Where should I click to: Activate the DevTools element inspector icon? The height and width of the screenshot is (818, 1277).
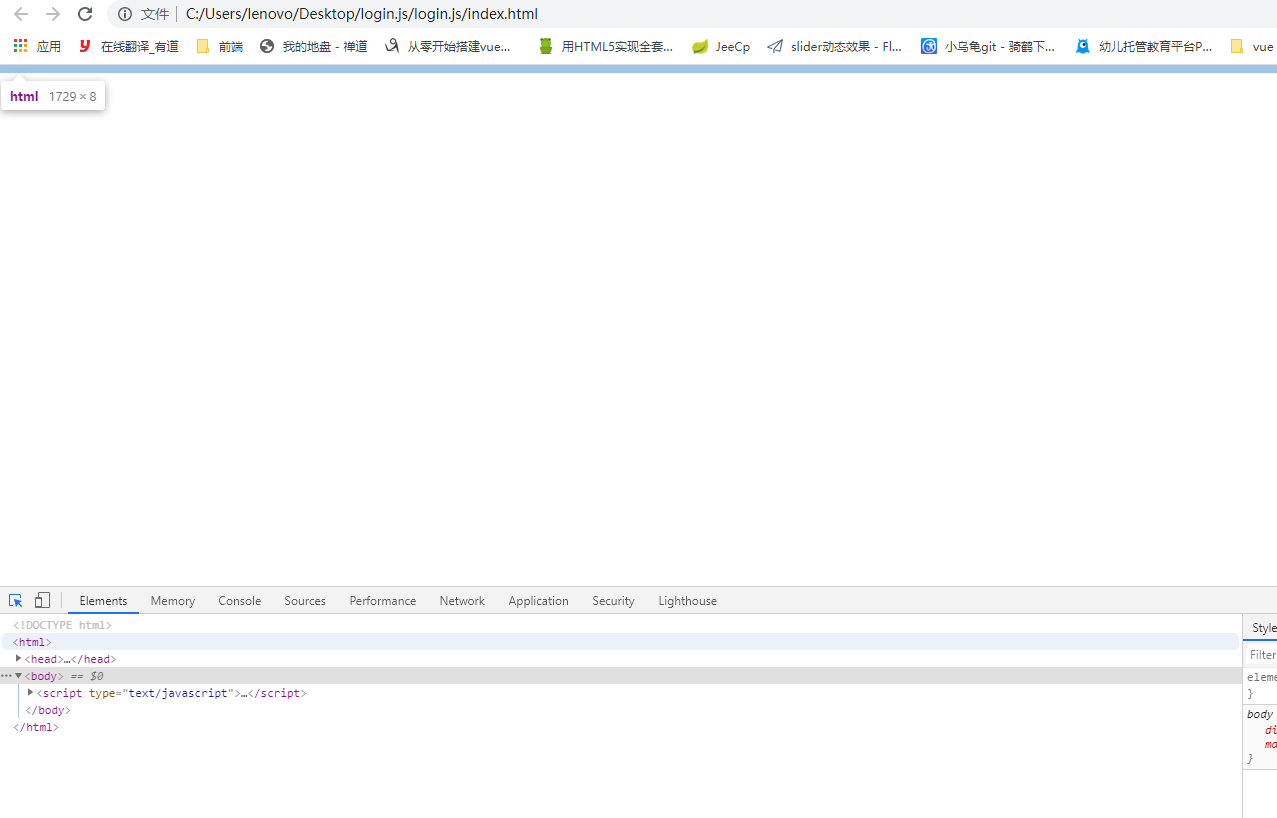pyautogui.click(x=16, y=601)
